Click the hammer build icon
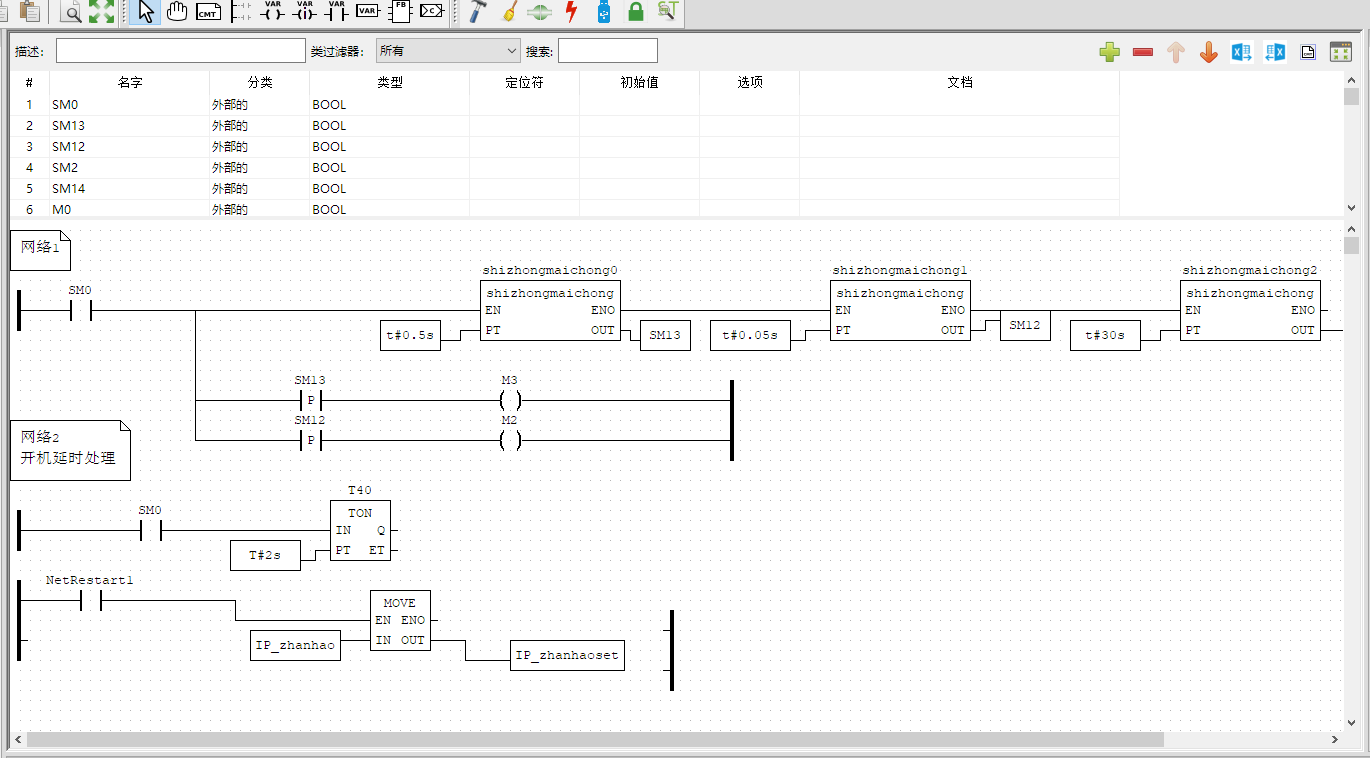The image size is (1370, 758). point(478,12)
